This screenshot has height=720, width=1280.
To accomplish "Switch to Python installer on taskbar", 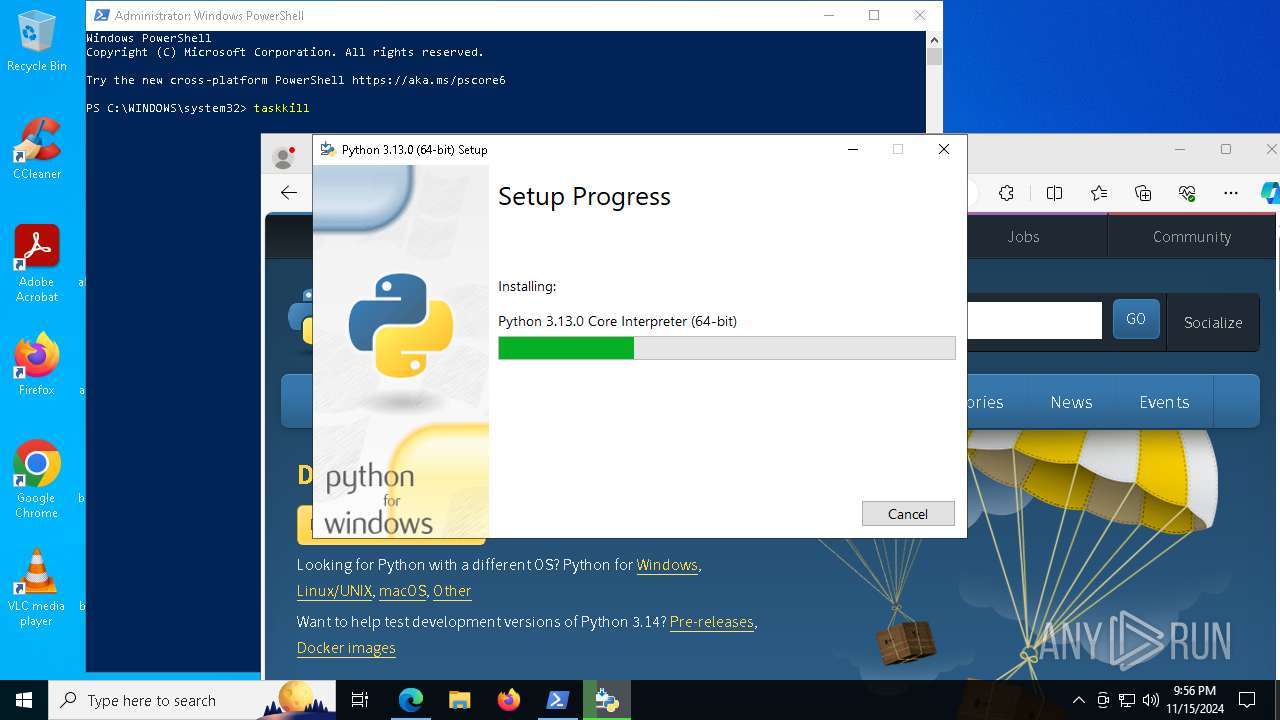I will tap(607, 700).
